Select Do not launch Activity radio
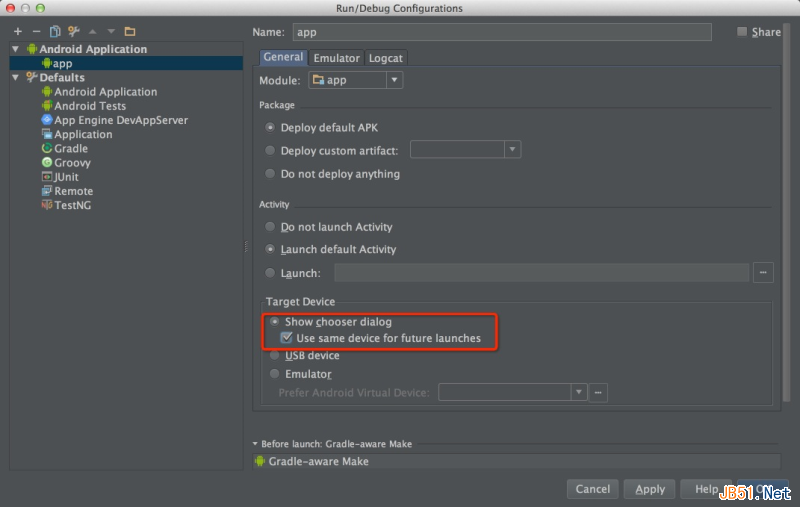The width and height of the screenshot is (800, 507). (270, 226)
